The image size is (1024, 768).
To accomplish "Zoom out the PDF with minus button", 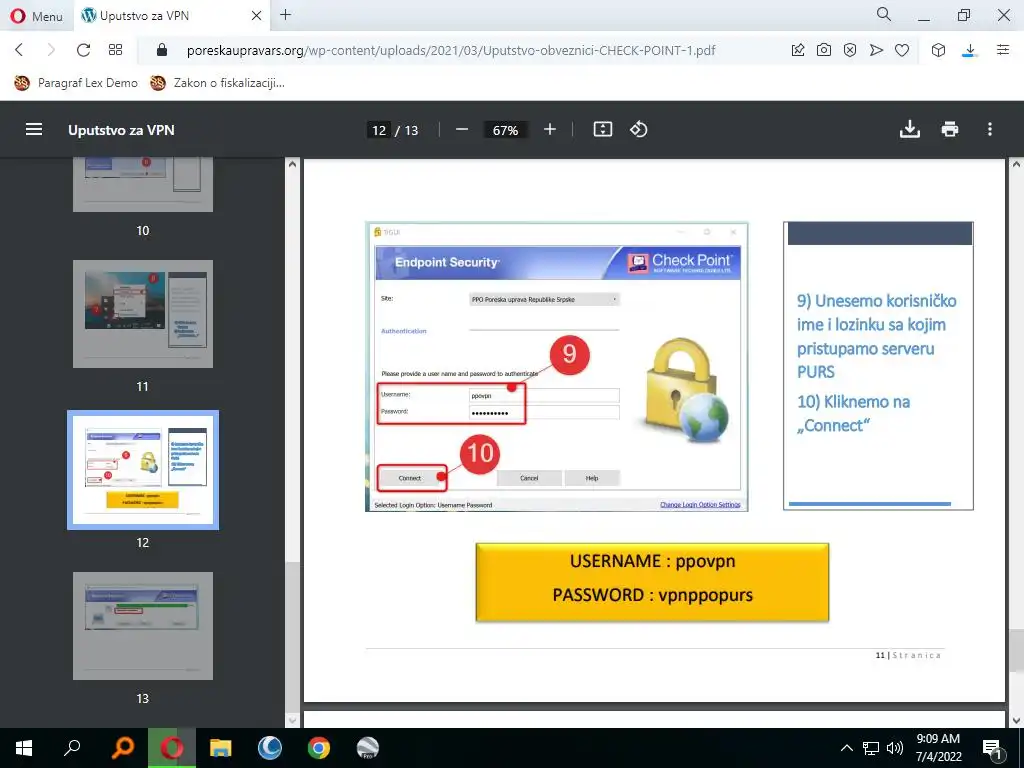I will [x=462, y=129].
